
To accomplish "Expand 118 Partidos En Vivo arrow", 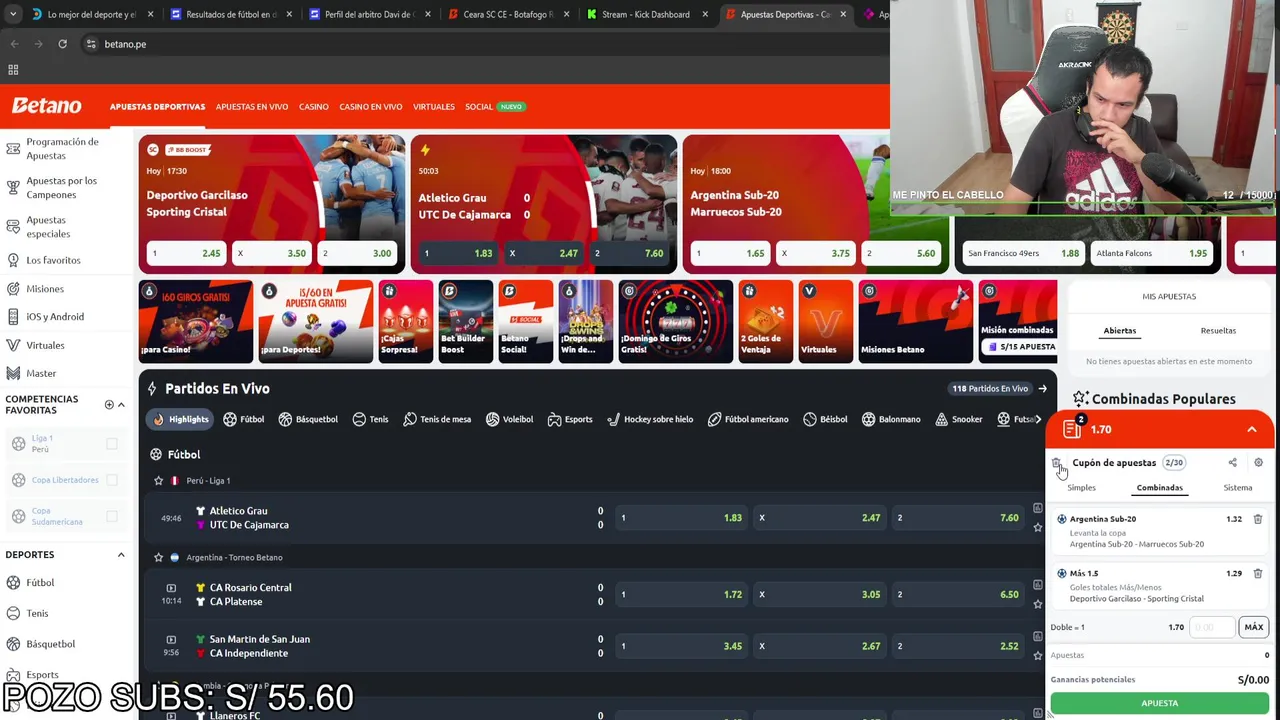I will coord(1043,389).
